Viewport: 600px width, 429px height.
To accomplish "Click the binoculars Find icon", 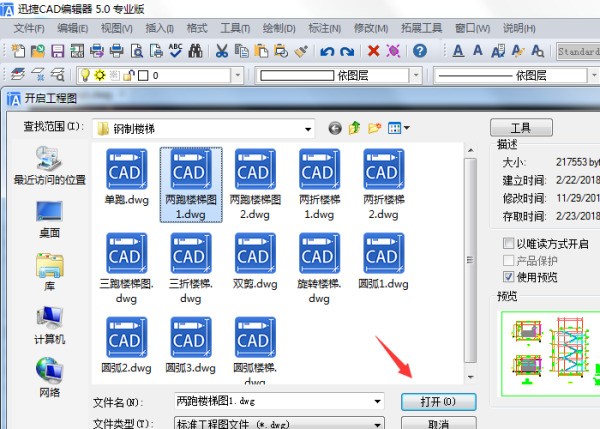I will point(196,51).
